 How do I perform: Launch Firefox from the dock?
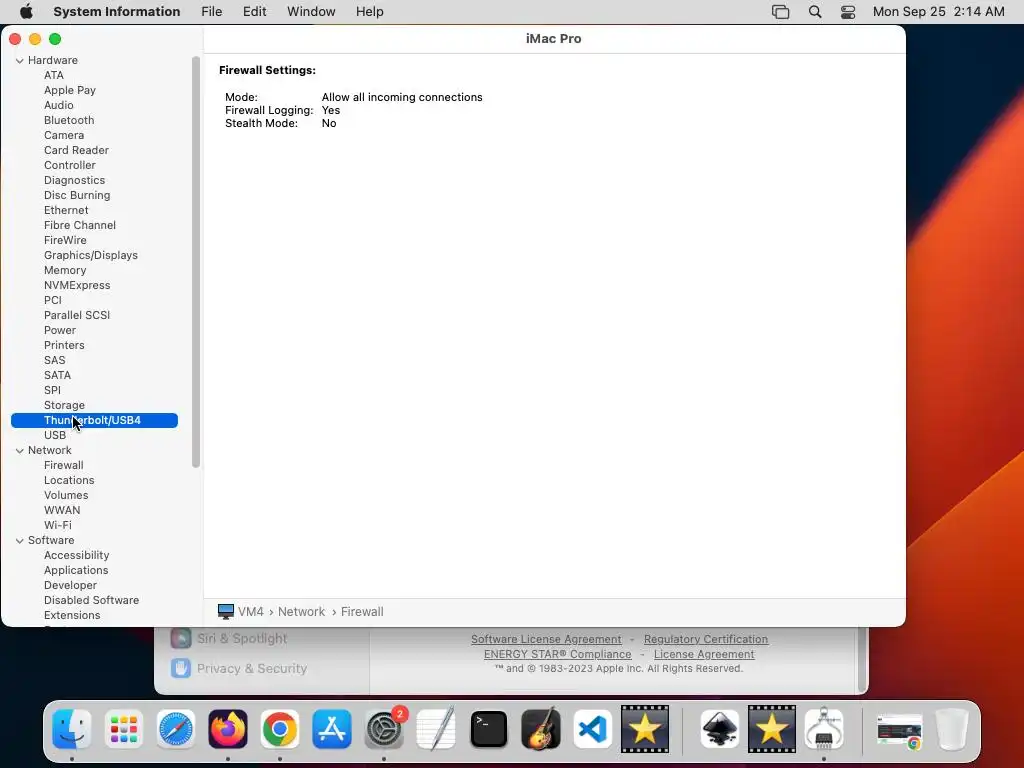228,729
